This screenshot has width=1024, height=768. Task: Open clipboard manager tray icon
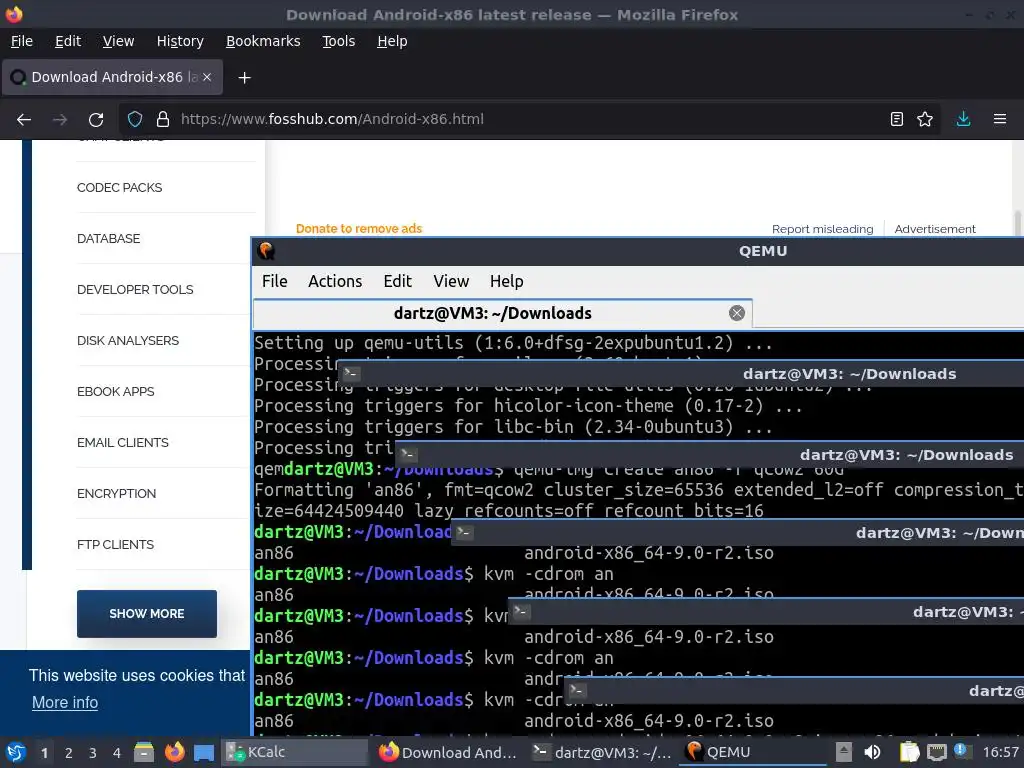pyautogui.click(x=909, y=752)
